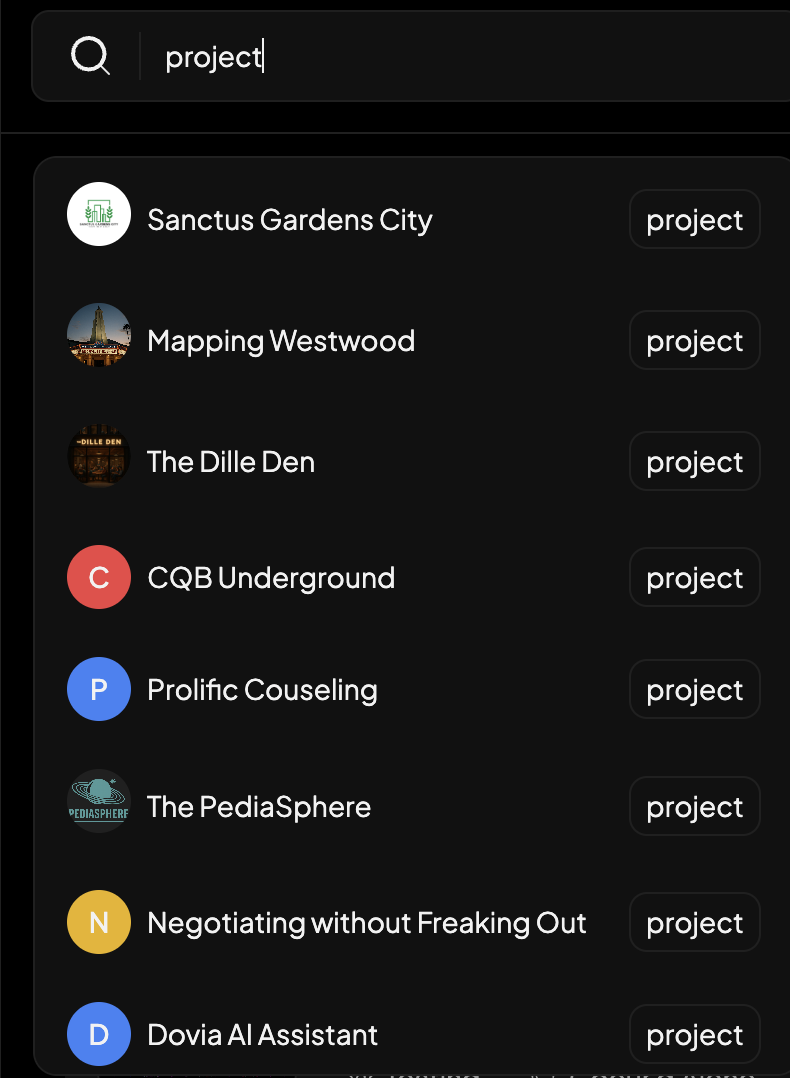Click the Sanctus Gardens City logo avatar
The width and height of the screenshot is (790, 1078).
99,214
